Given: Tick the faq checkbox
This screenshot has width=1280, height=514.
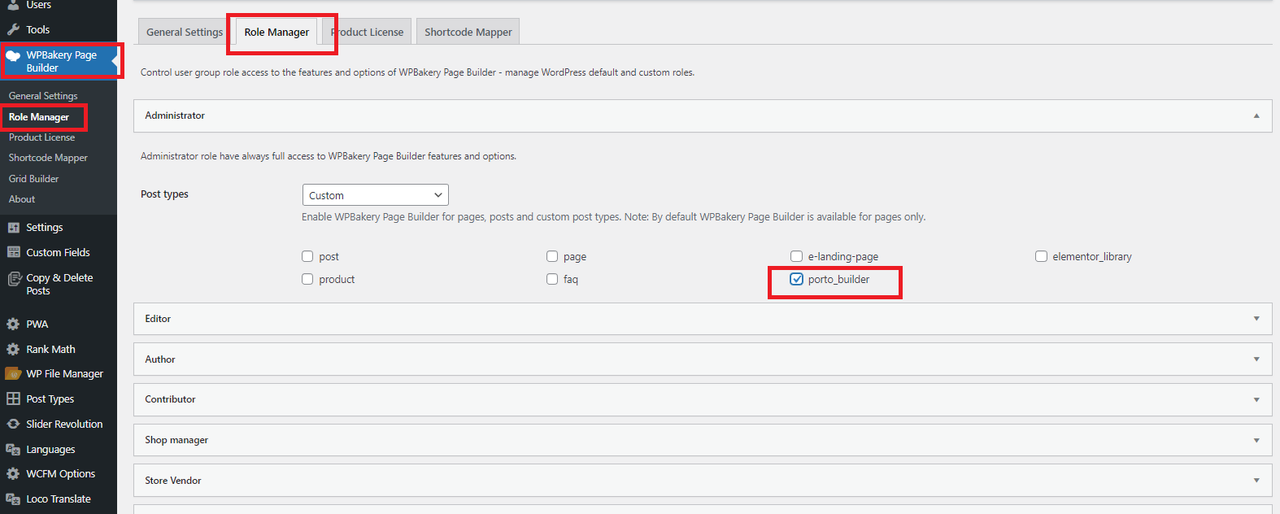Looking at the screenshot, I should click(552, 279).
